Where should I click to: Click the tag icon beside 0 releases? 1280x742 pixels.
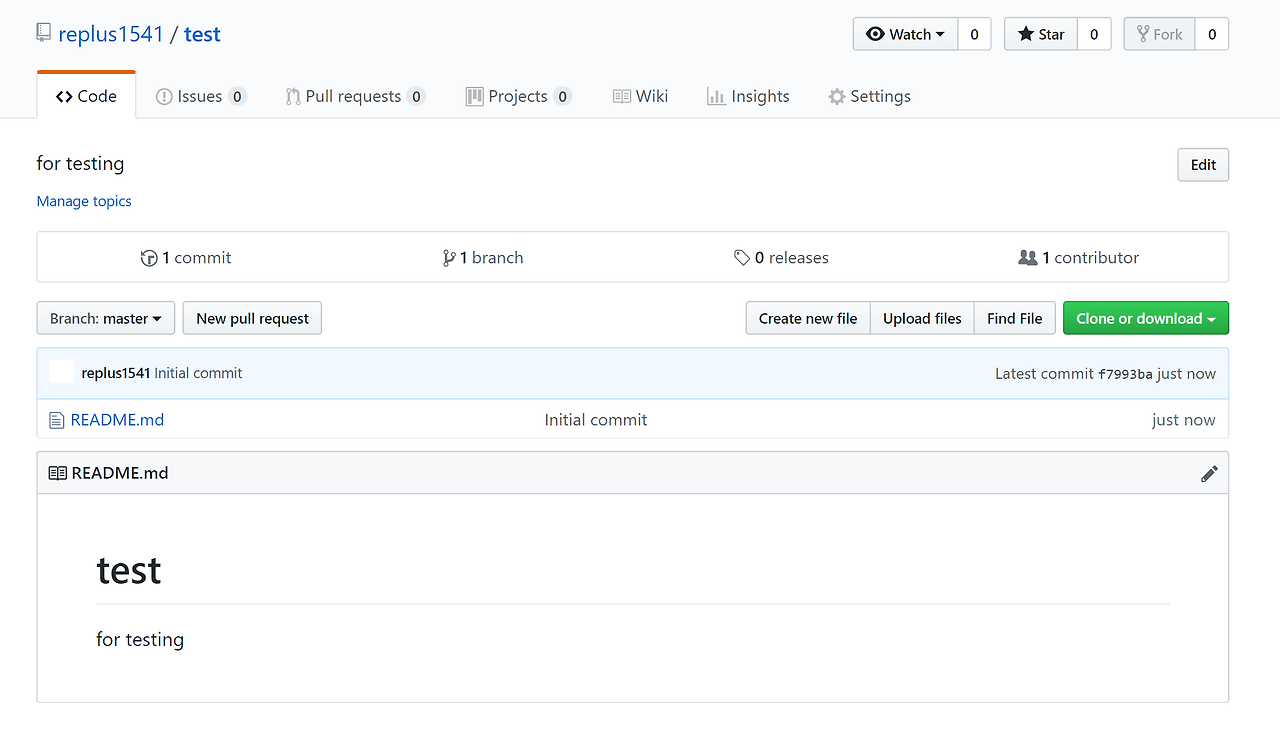(742, 258)
